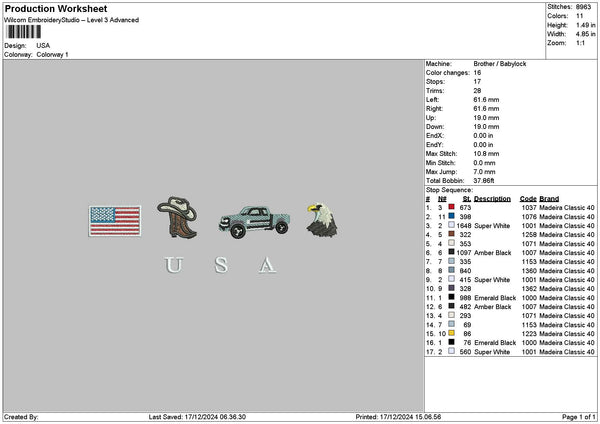
Task: Pick the gray-blue swatch in stop 8
Action: [x=452, y=270]
